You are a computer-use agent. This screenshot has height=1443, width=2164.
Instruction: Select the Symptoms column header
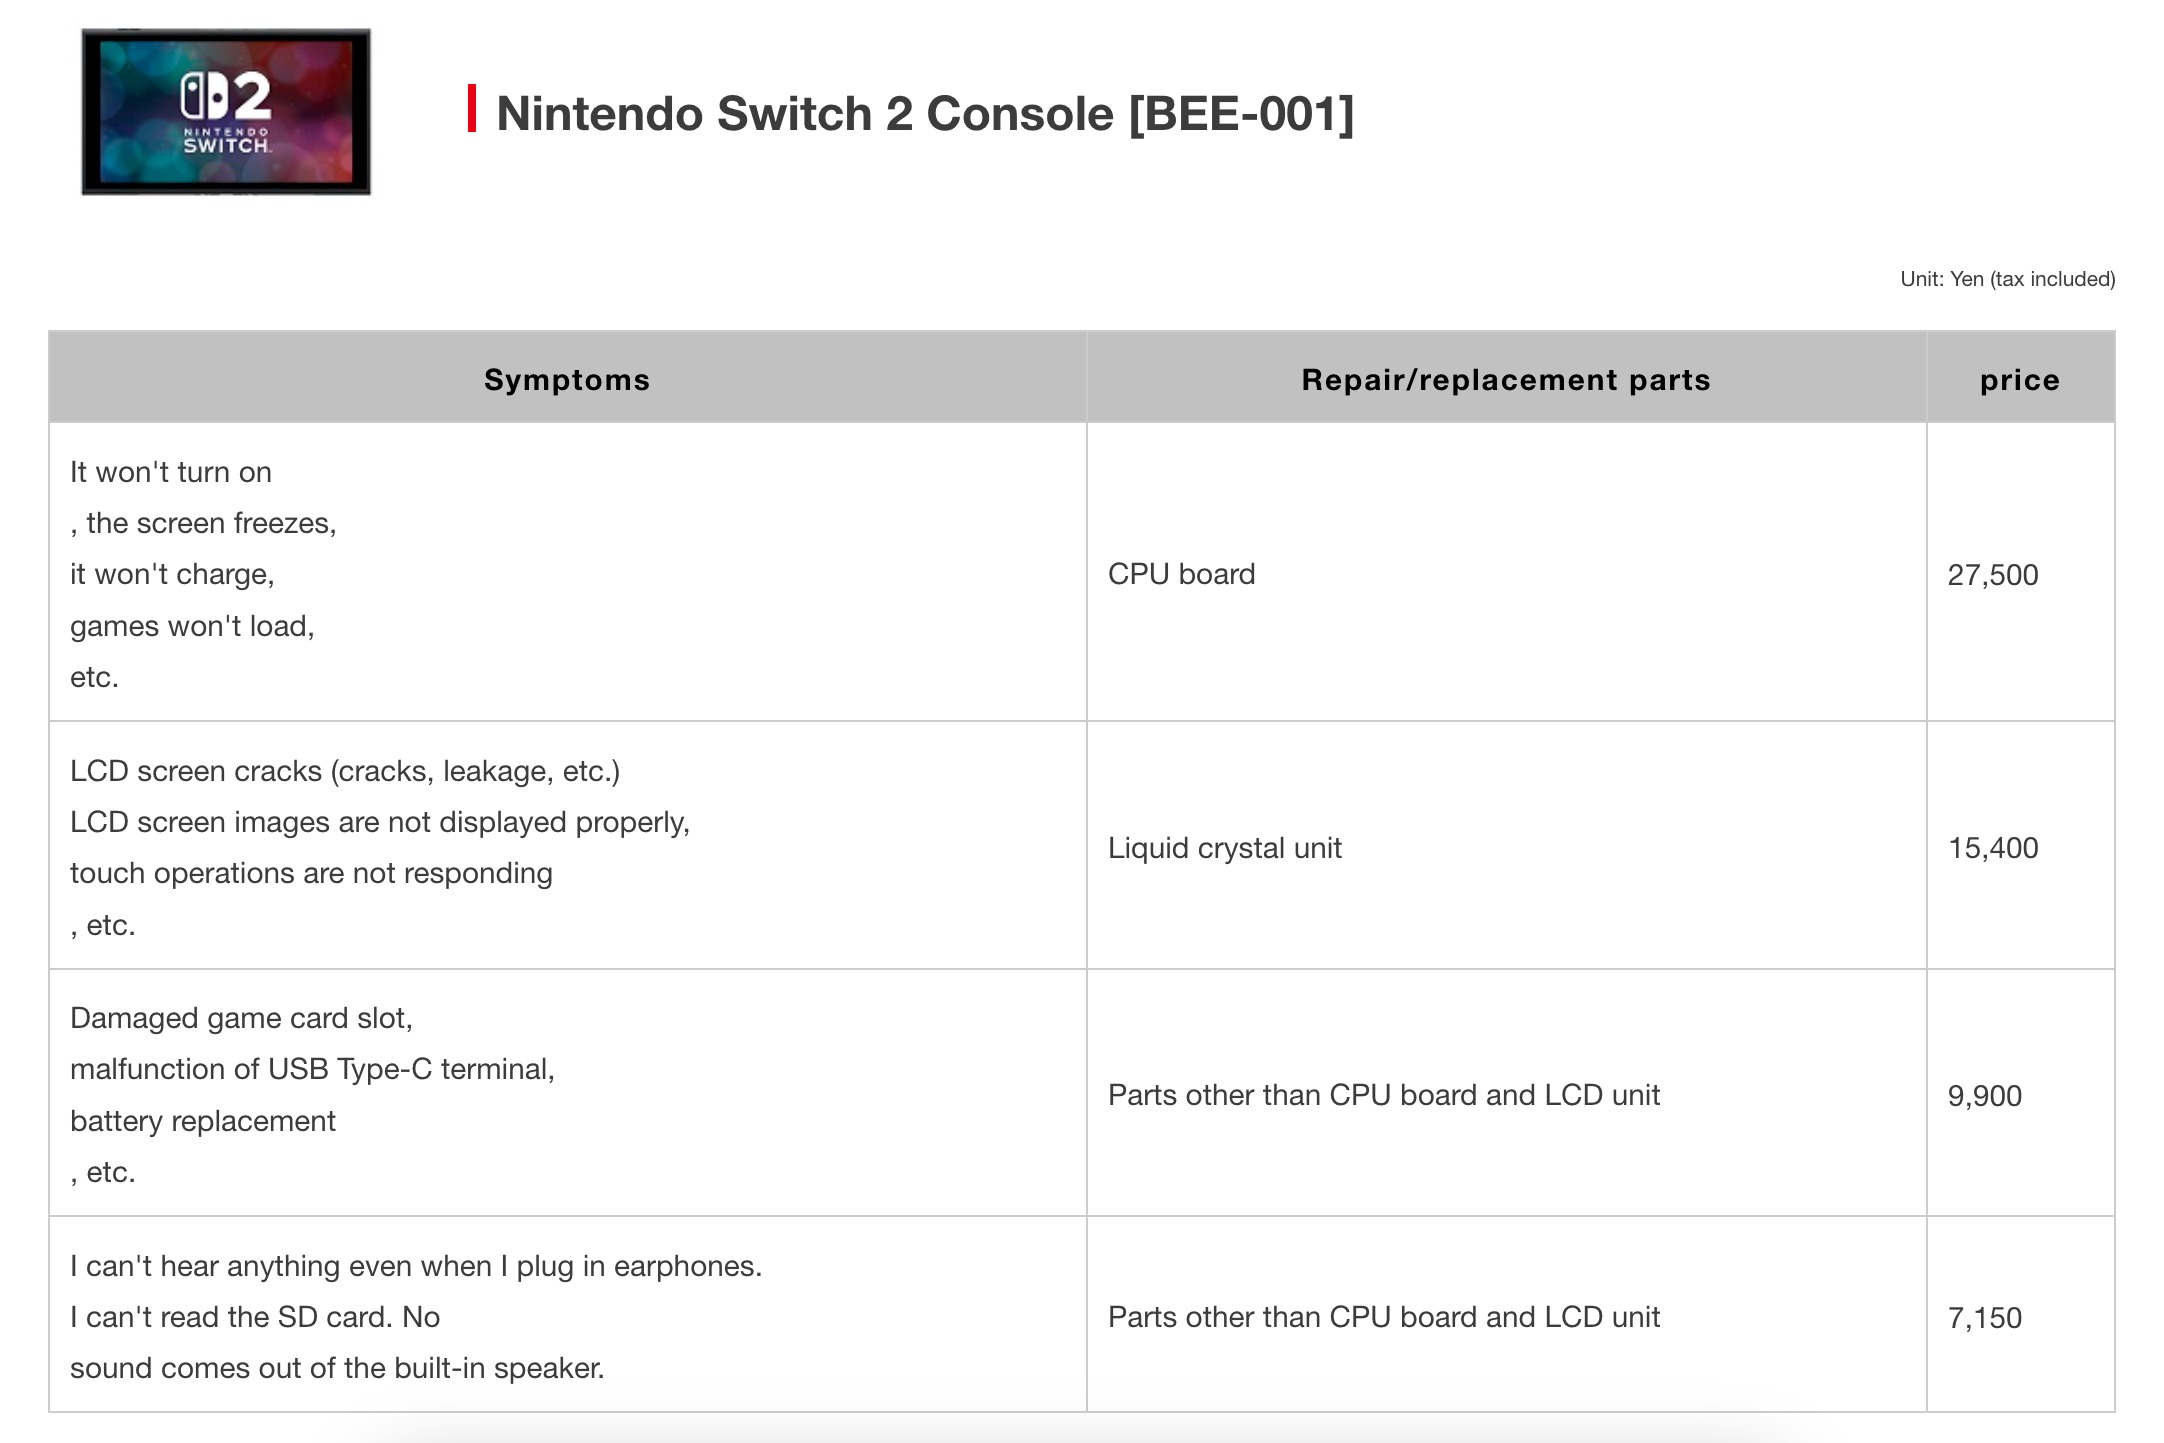coord(567,379)
